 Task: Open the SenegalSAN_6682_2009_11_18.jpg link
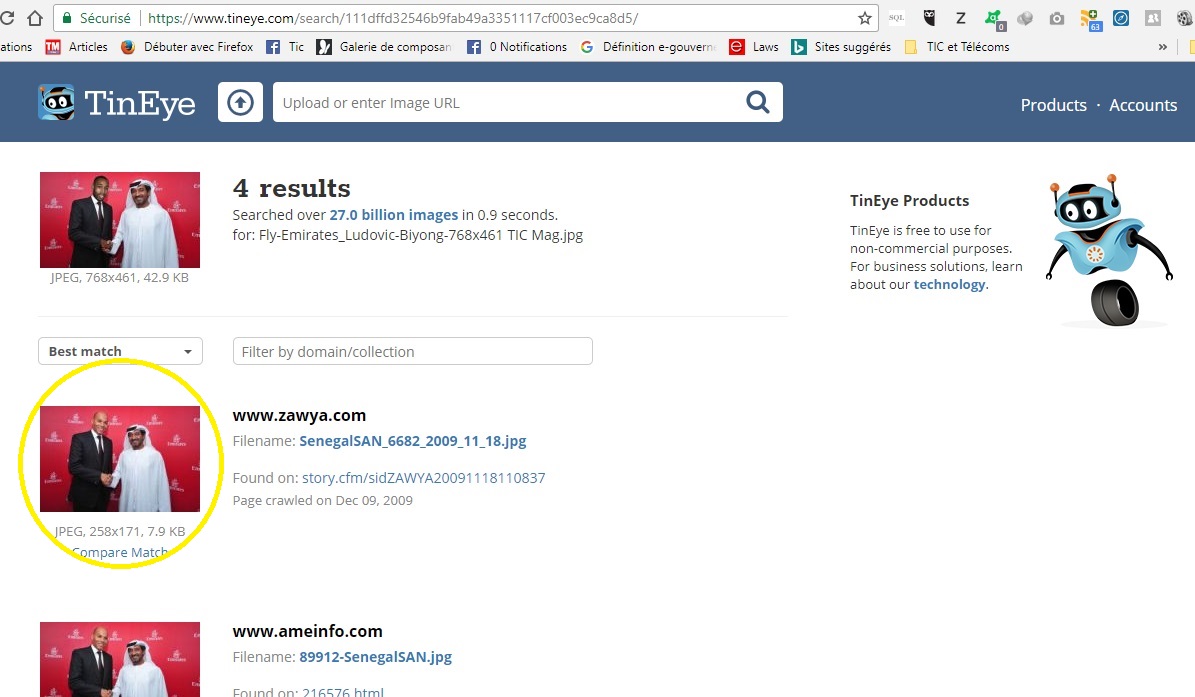tap(412, 441)
